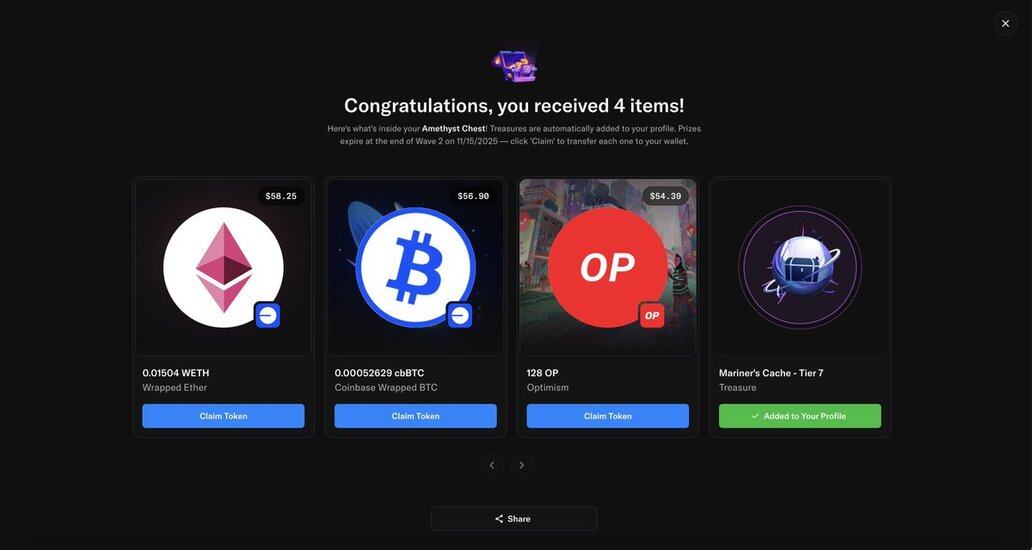Click the Base network badge on WETH card
Viewport: 1032px width, 550px height.
[x=267, y=316]
